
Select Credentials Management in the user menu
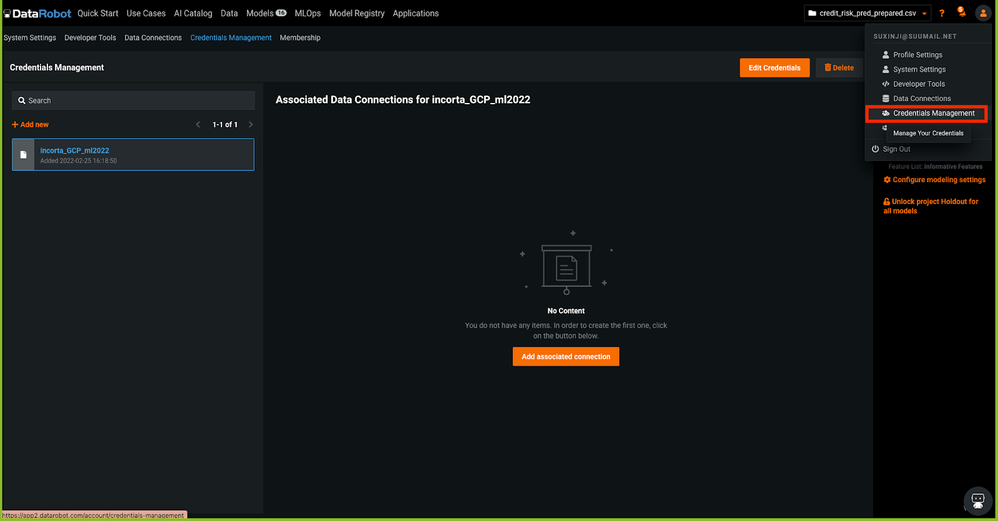click(933, 113)
